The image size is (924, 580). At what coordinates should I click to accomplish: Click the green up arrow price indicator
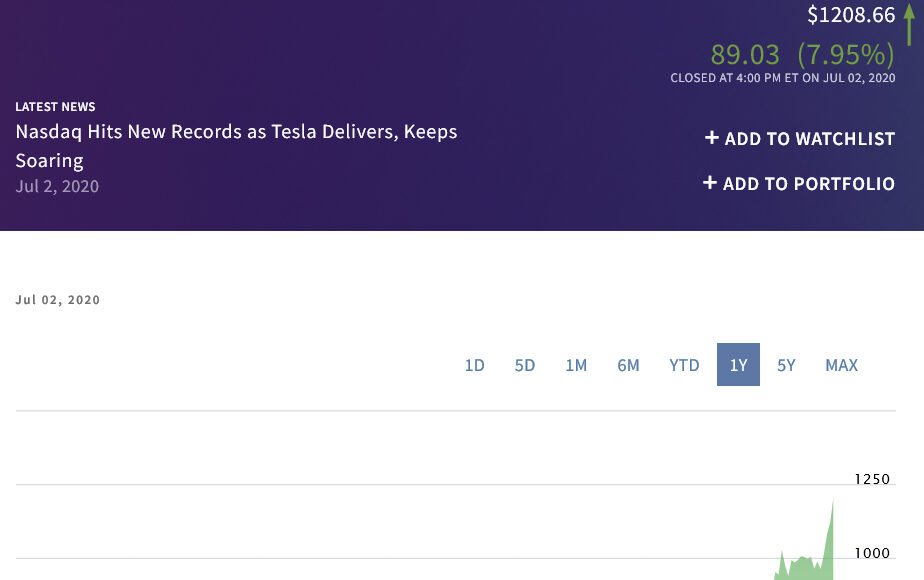(908, 24)
